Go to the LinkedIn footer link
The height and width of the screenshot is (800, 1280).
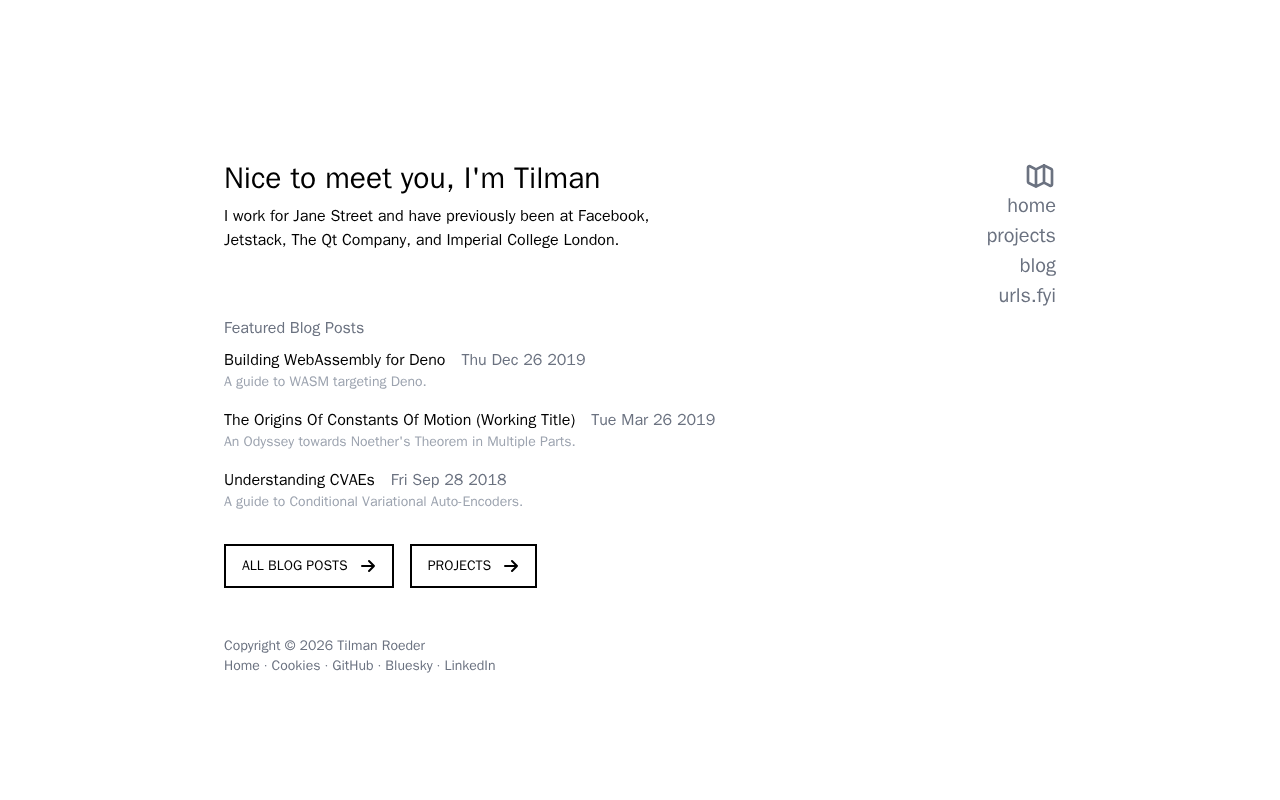469,666
